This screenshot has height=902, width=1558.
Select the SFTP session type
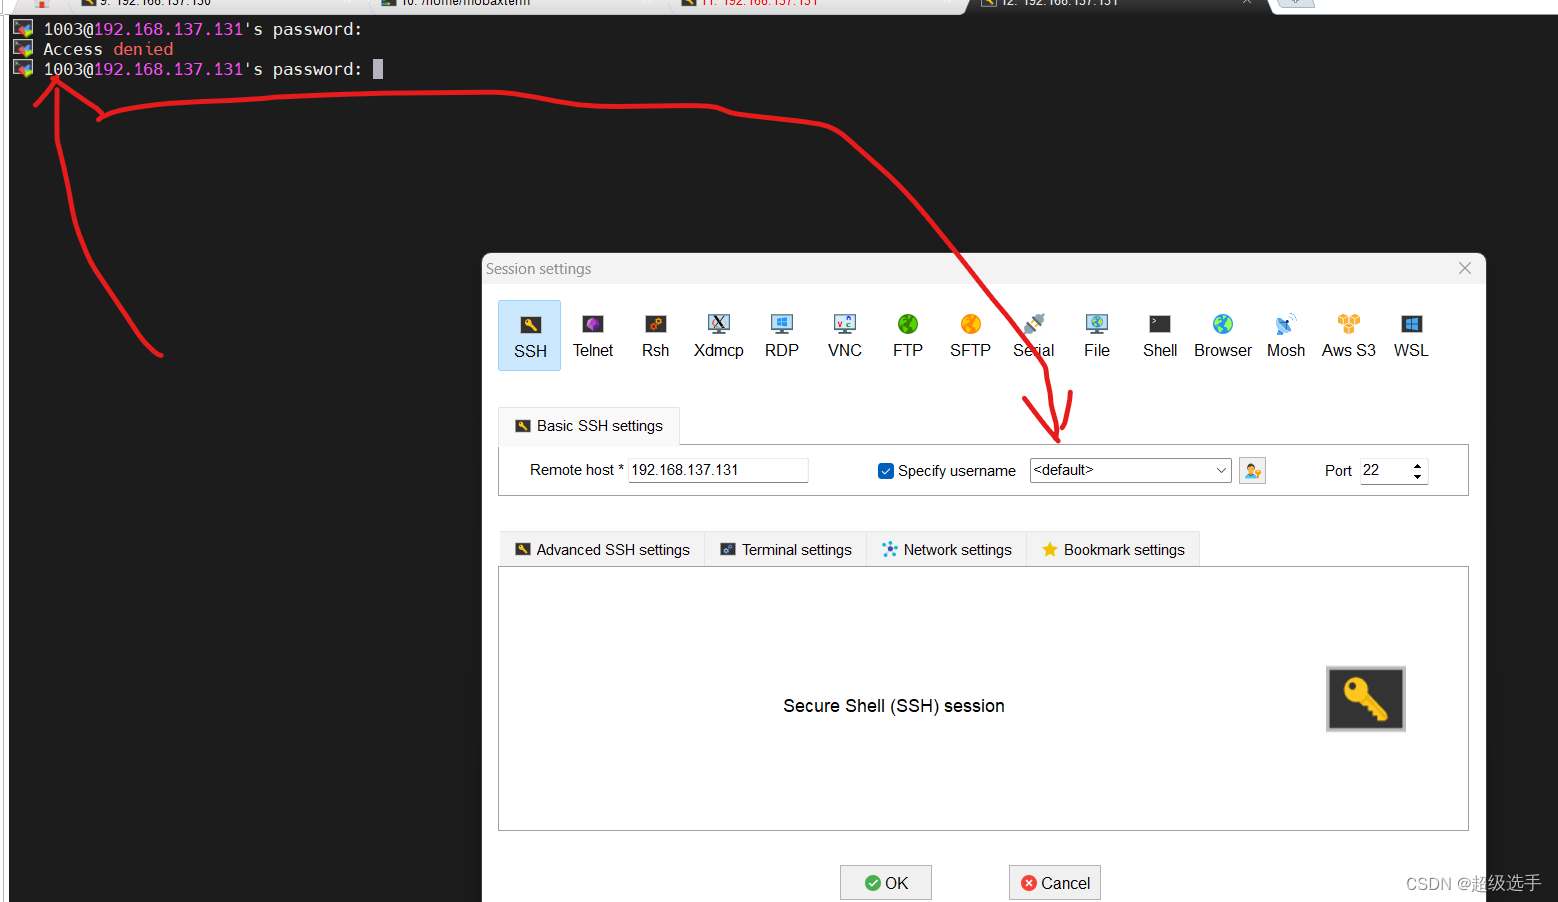click(x=969, y=335)
